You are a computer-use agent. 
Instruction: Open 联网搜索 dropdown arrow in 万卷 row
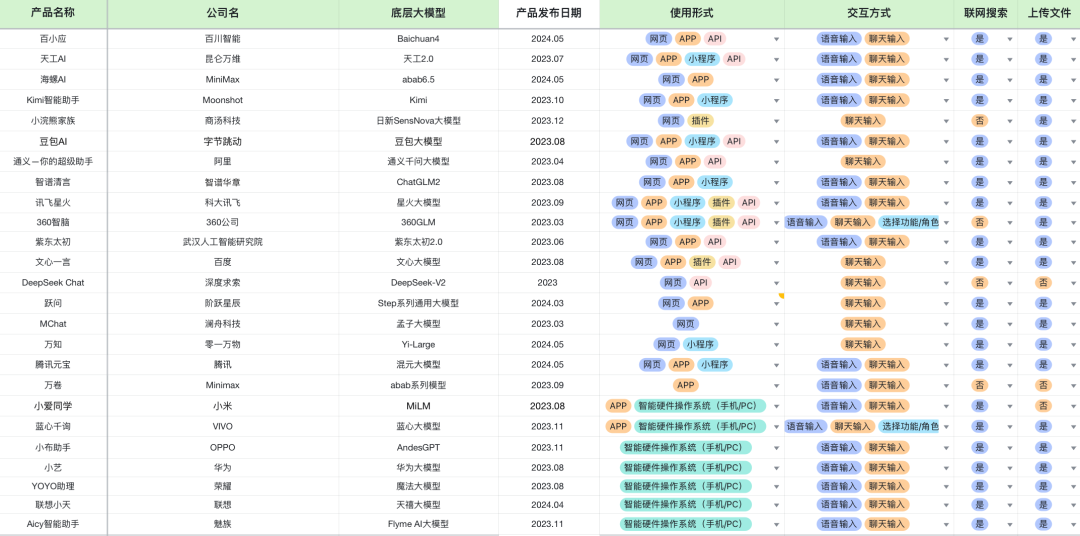pos(1010,386)
